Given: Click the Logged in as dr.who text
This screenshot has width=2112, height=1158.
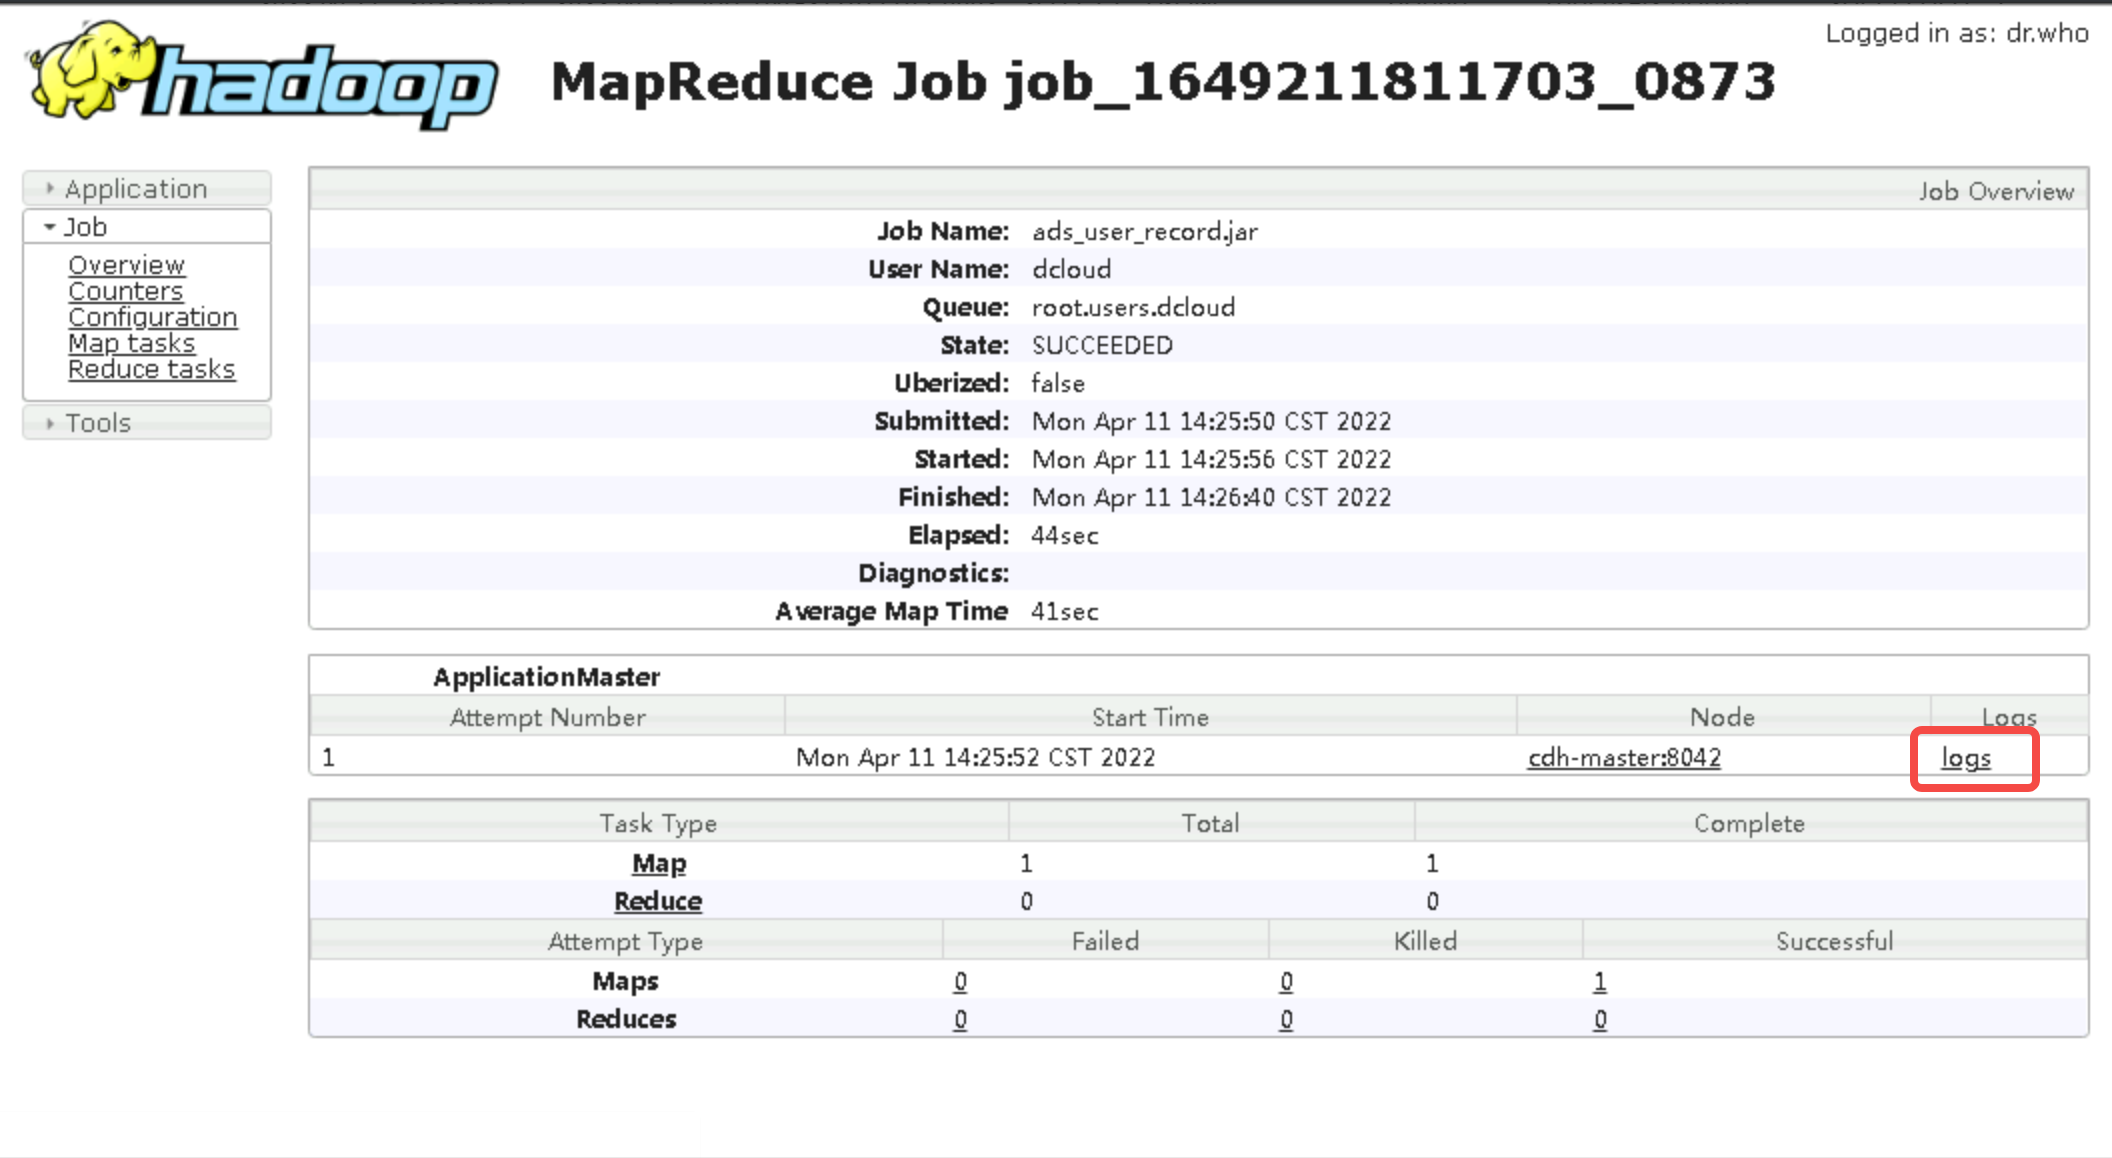Looking at the screenshot, I should (1957, 33).
